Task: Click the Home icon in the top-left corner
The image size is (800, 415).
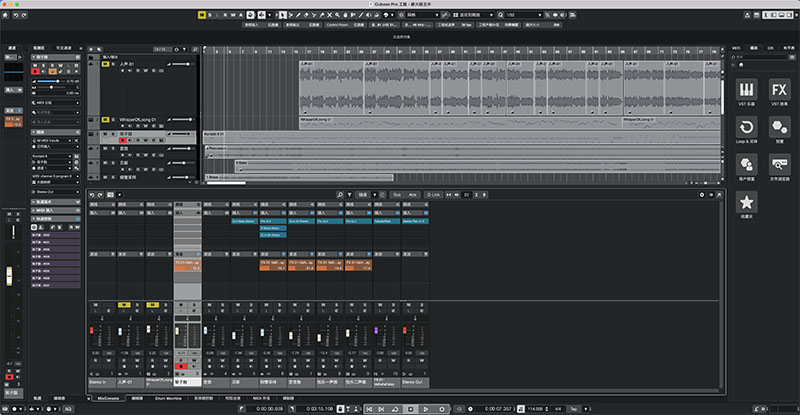Action: (5, 15)
